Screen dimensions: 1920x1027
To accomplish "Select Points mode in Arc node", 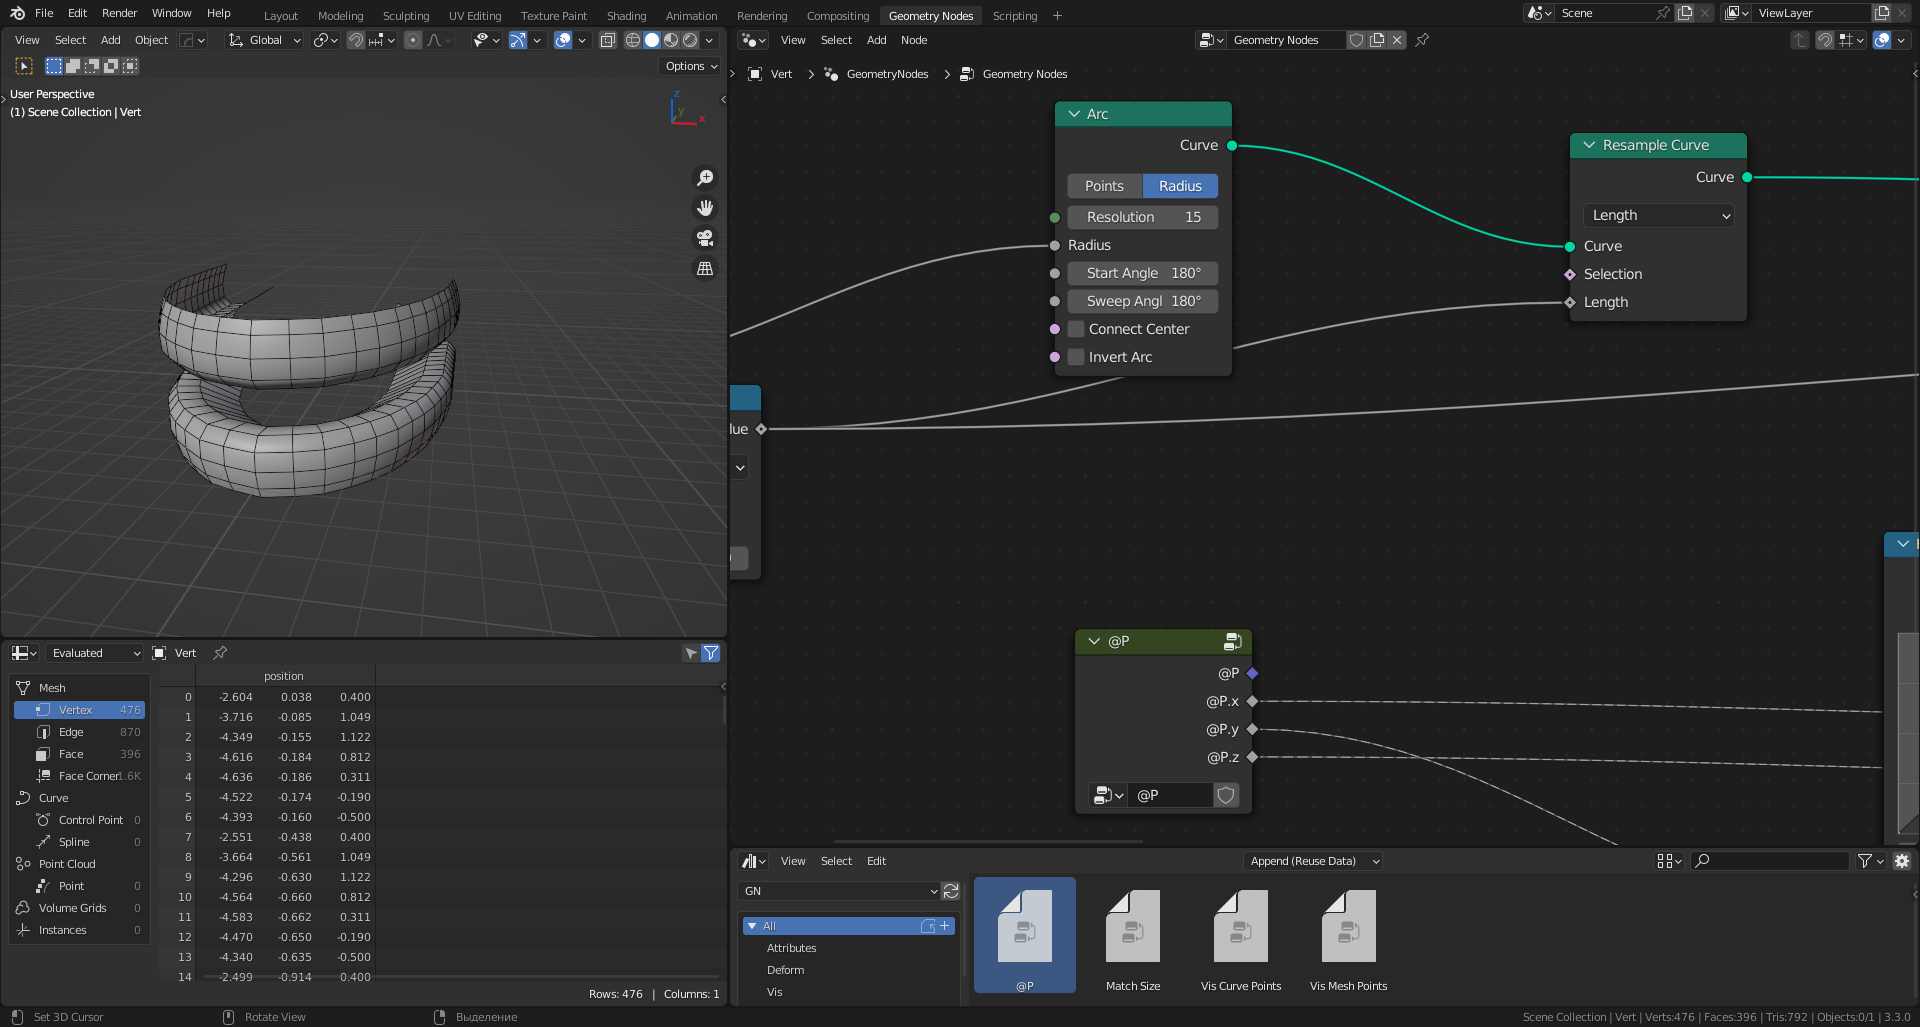I will pos(1104,186).
